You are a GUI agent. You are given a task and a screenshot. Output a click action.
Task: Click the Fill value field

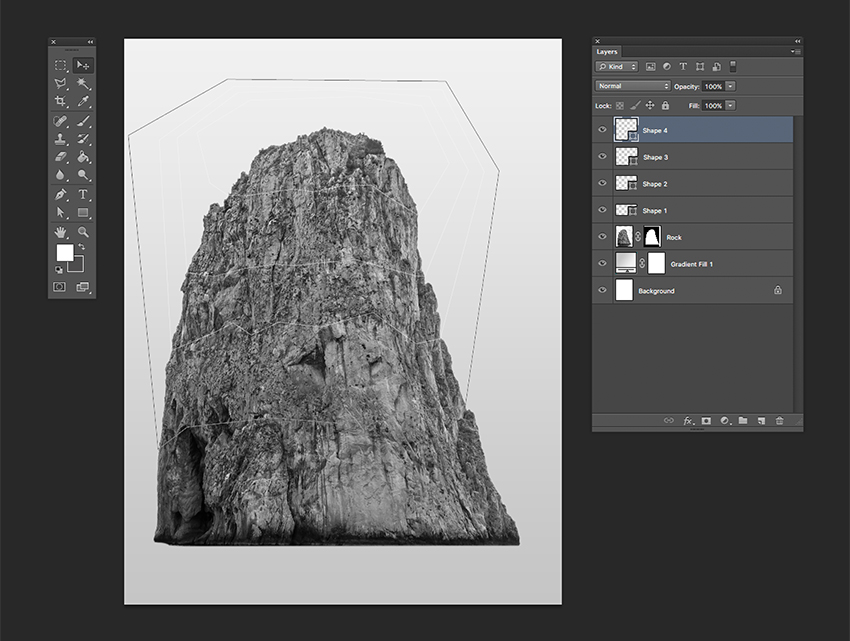tap(713, 105)
